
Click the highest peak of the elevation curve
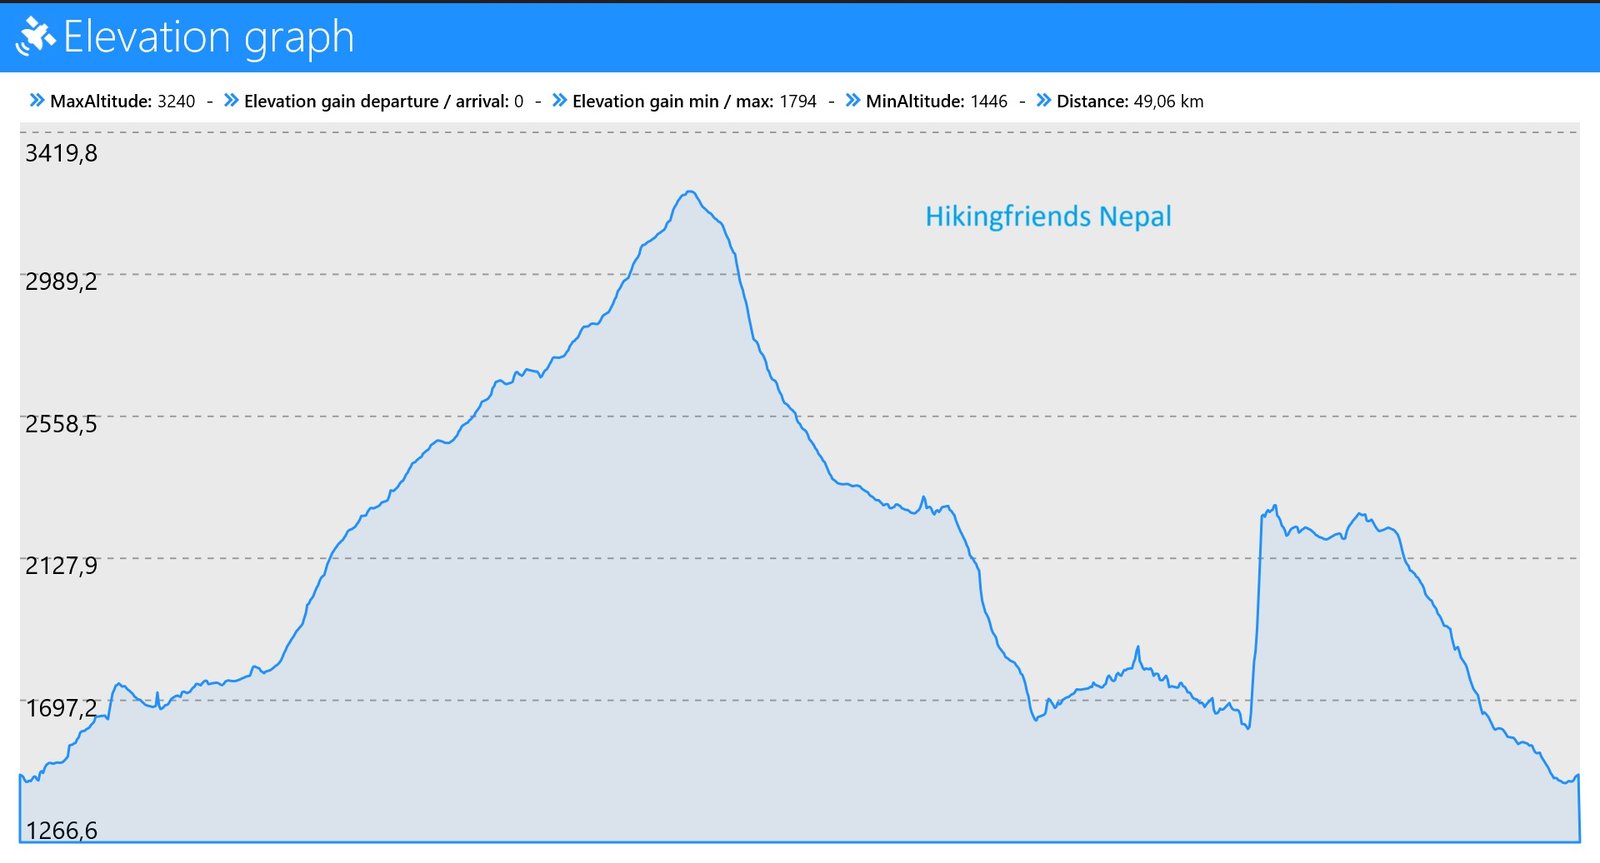pos(690,192)
